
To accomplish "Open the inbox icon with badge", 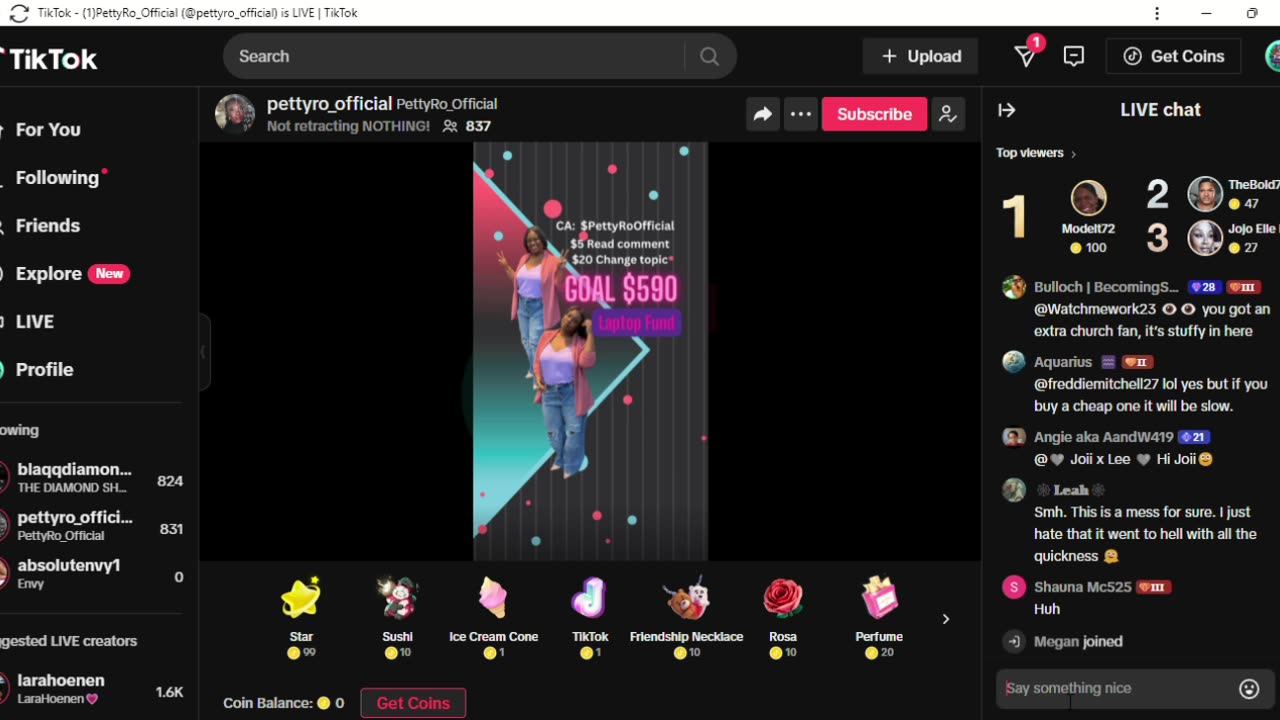I will tap(1025, 56).
